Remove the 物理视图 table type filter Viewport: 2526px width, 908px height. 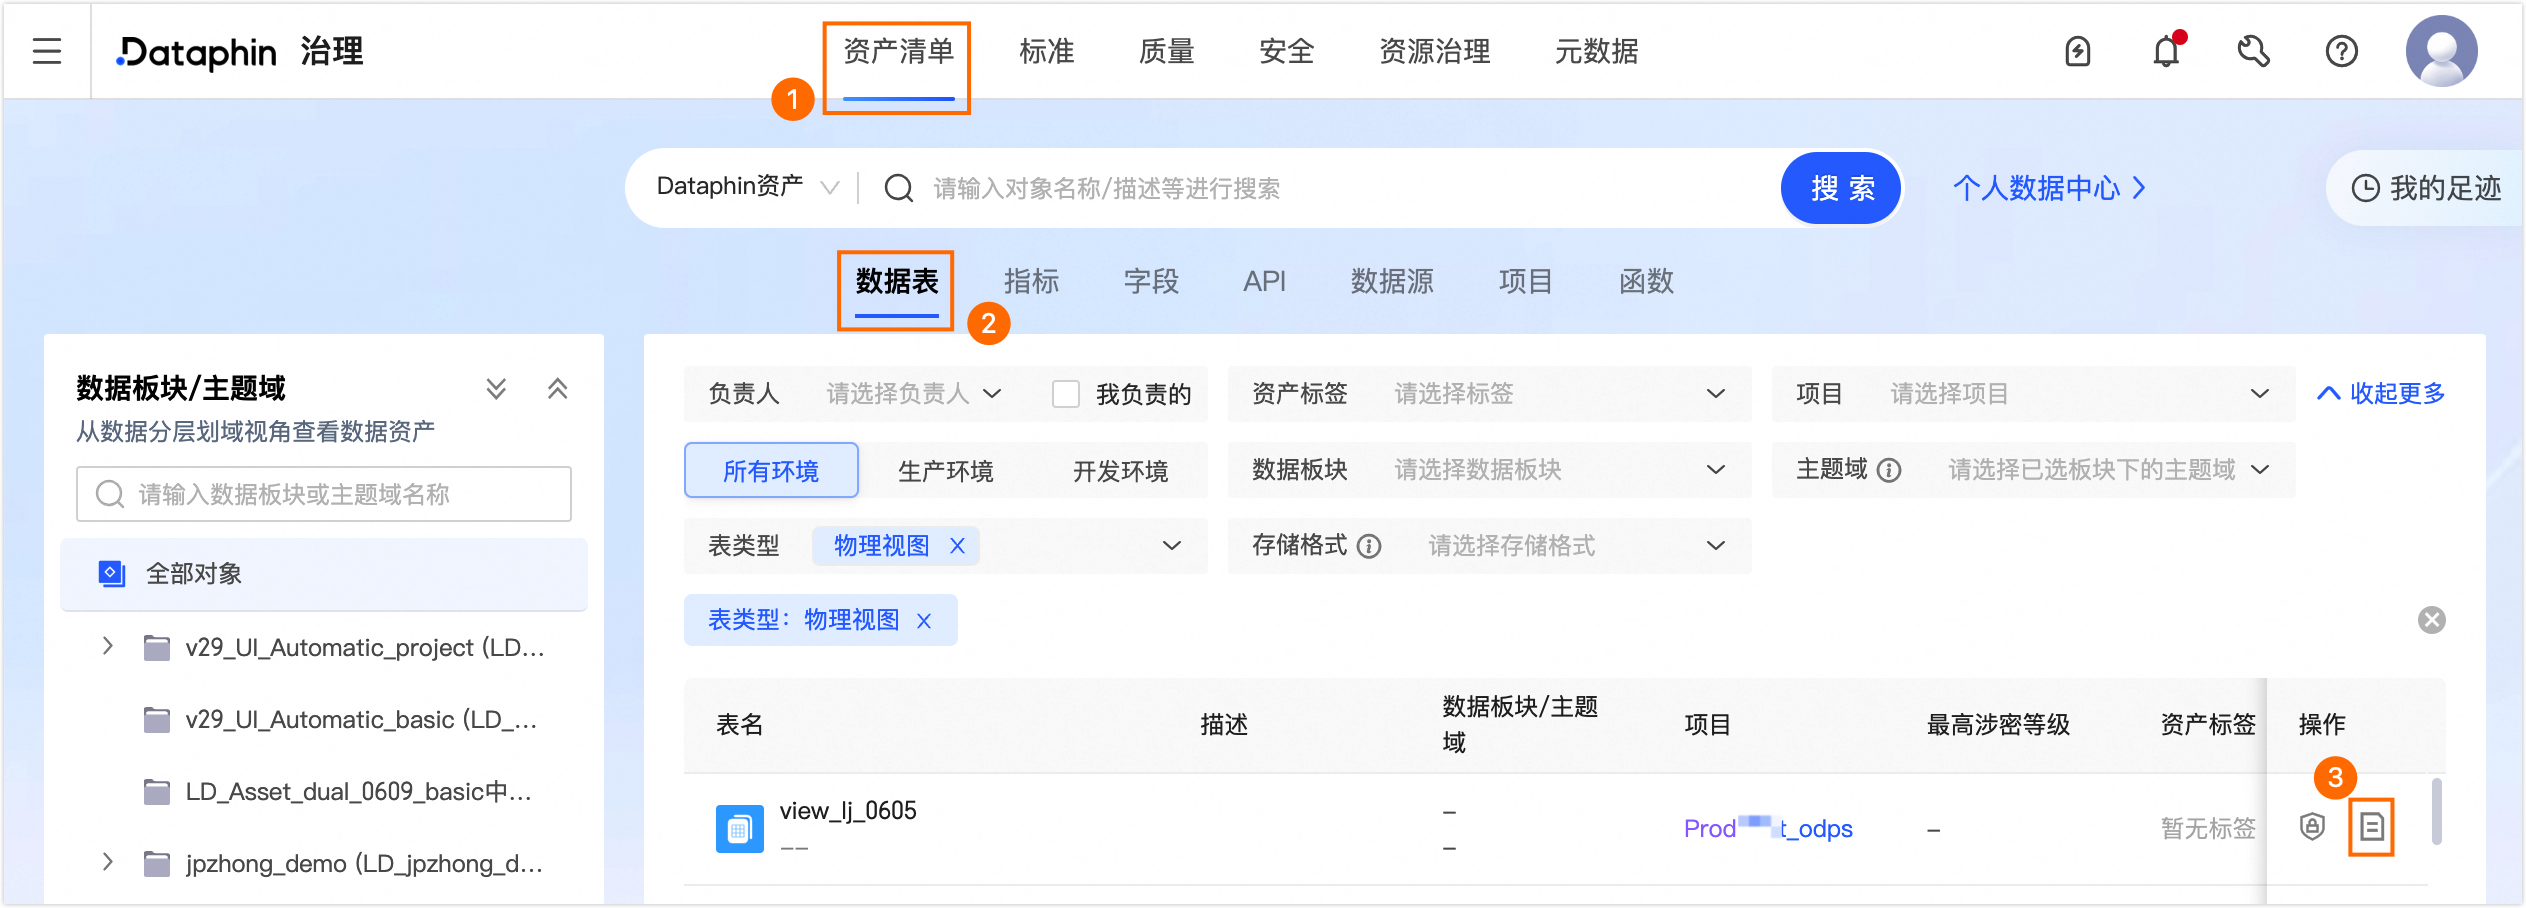pos(957,546)
